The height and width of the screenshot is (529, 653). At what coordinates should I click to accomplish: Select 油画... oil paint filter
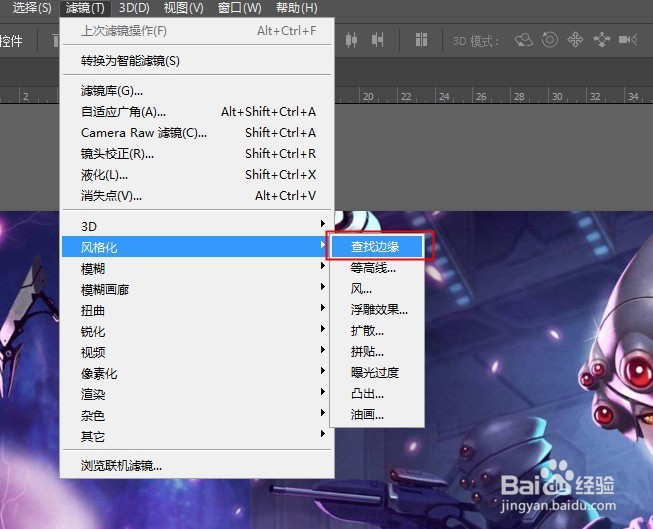point(377,414)
